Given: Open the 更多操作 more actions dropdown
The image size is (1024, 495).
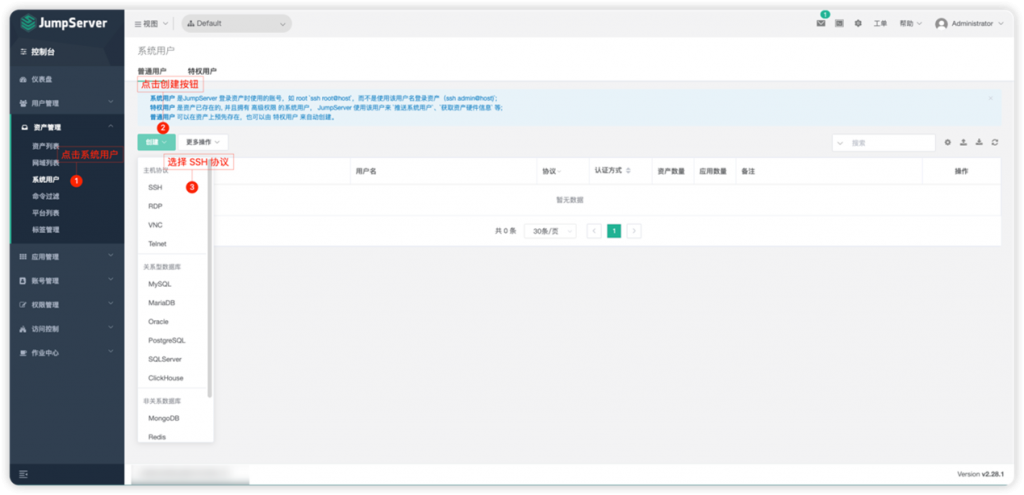Looking at the screenshot, I should [203, 142].
